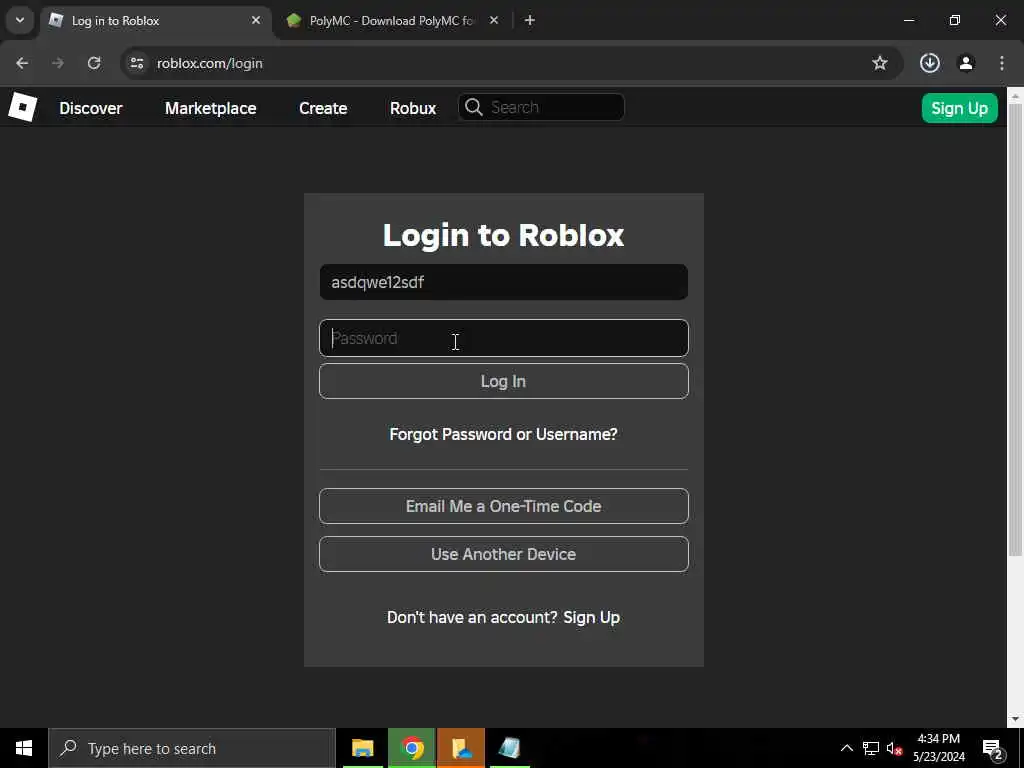1024x768 pixels.
Task: Click the browser back arrow
Action: tap(22, 63)
